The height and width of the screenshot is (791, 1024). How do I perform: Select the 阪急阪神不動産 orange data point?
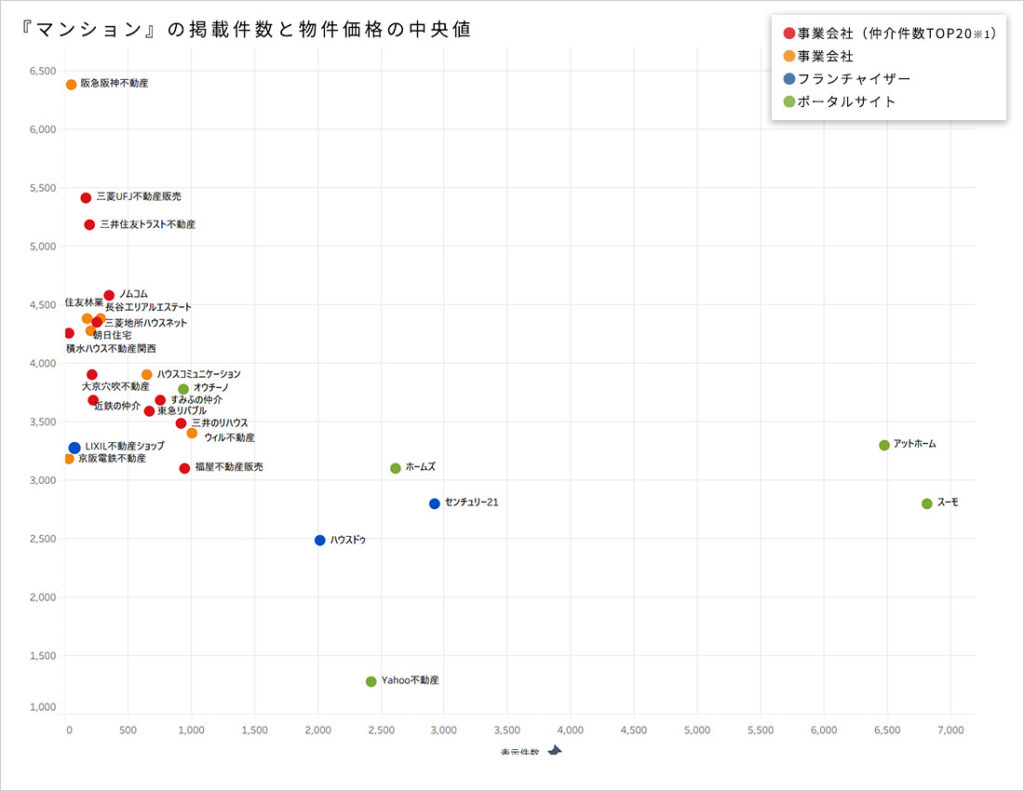click(x=71, y=85)
